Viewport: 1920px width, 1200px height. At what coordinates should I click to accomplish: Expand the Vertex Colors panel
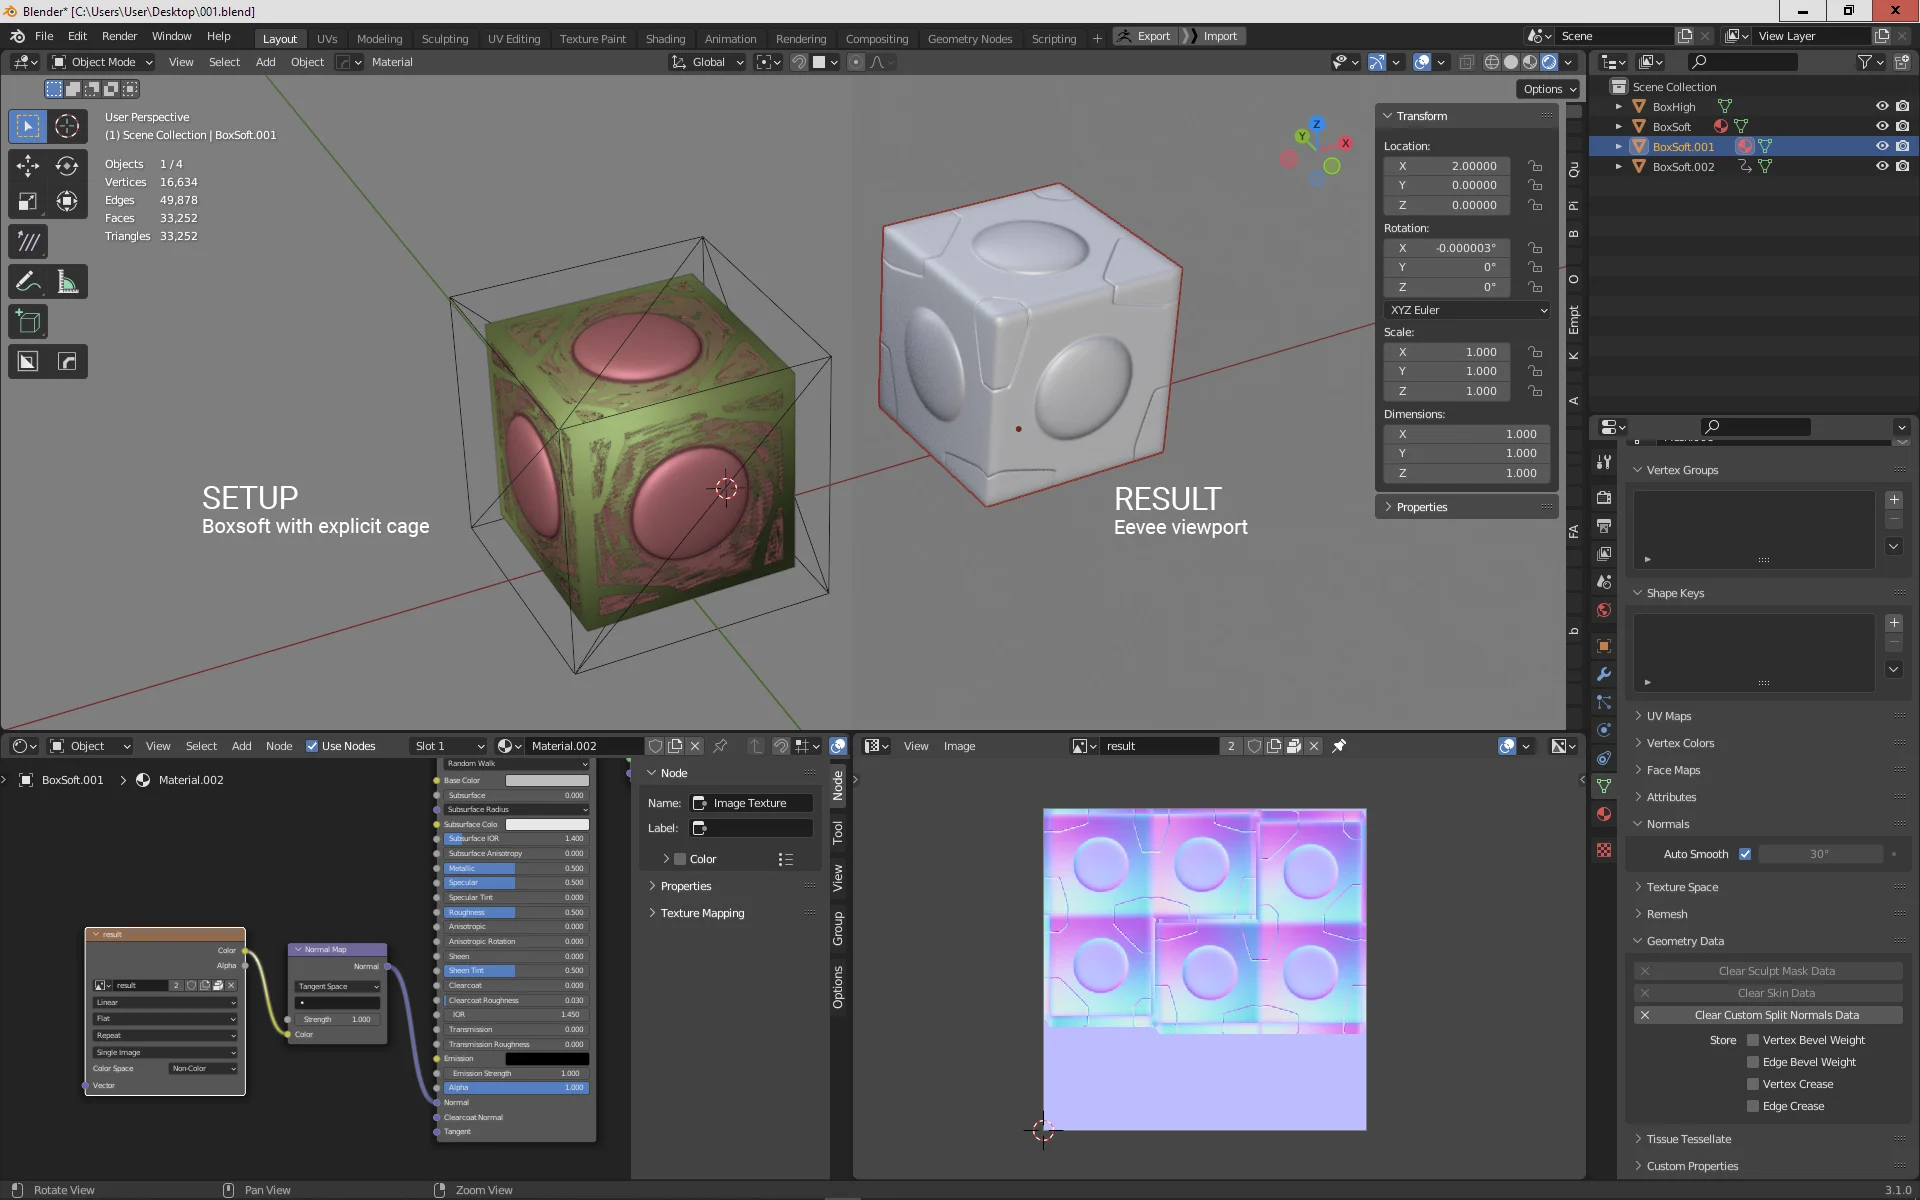pos(1680,743)
